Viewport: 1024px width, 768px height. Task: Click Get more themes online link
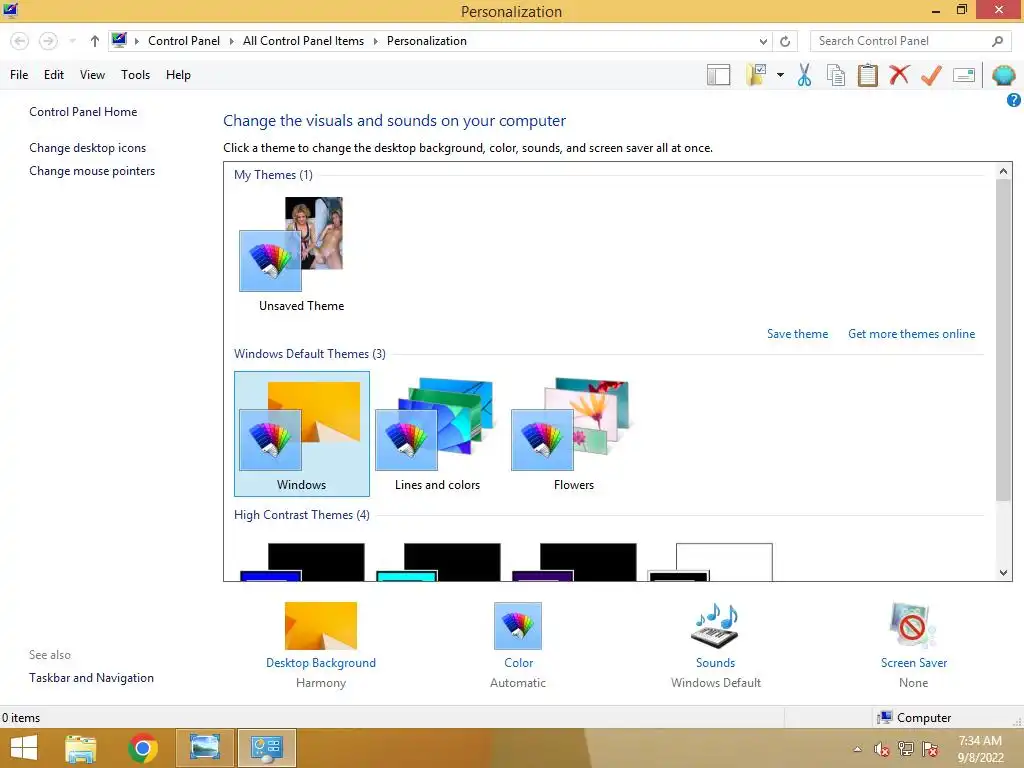pyautogui.click(x=911, y=334)
